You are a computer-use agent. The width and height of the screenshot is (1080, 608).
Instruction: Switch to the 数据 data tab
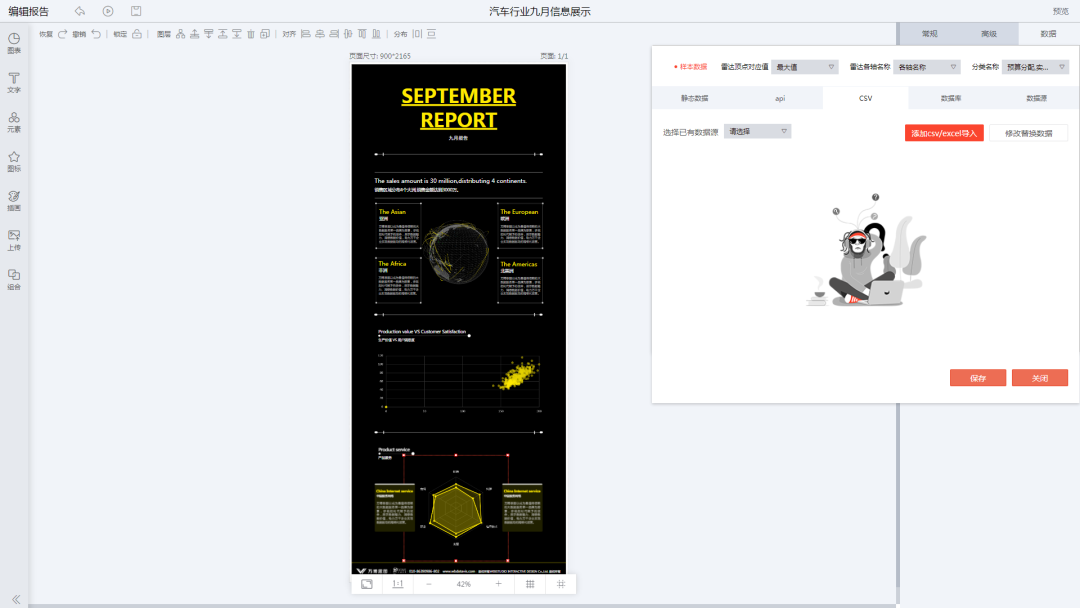click(x=1048, y=34)
